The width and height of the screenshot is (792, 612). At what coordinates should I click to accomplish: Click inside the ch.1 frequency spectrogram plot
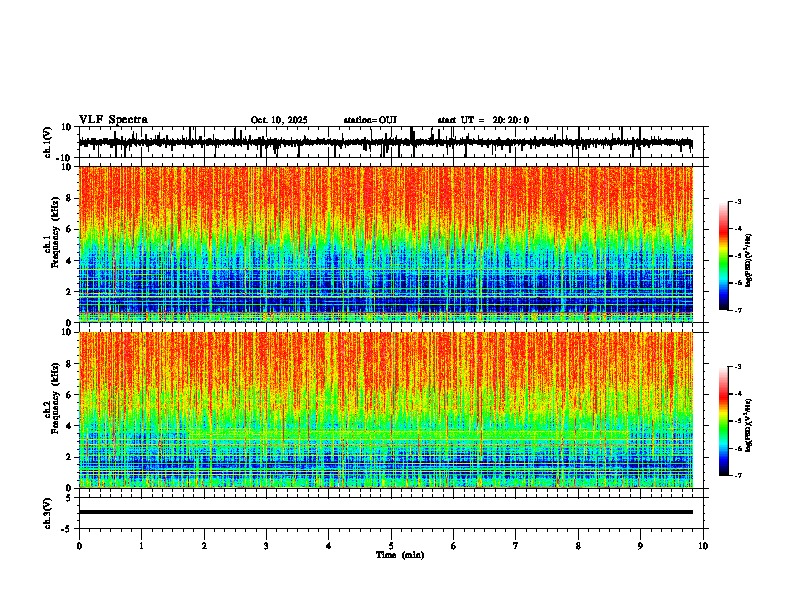point(386,244)
